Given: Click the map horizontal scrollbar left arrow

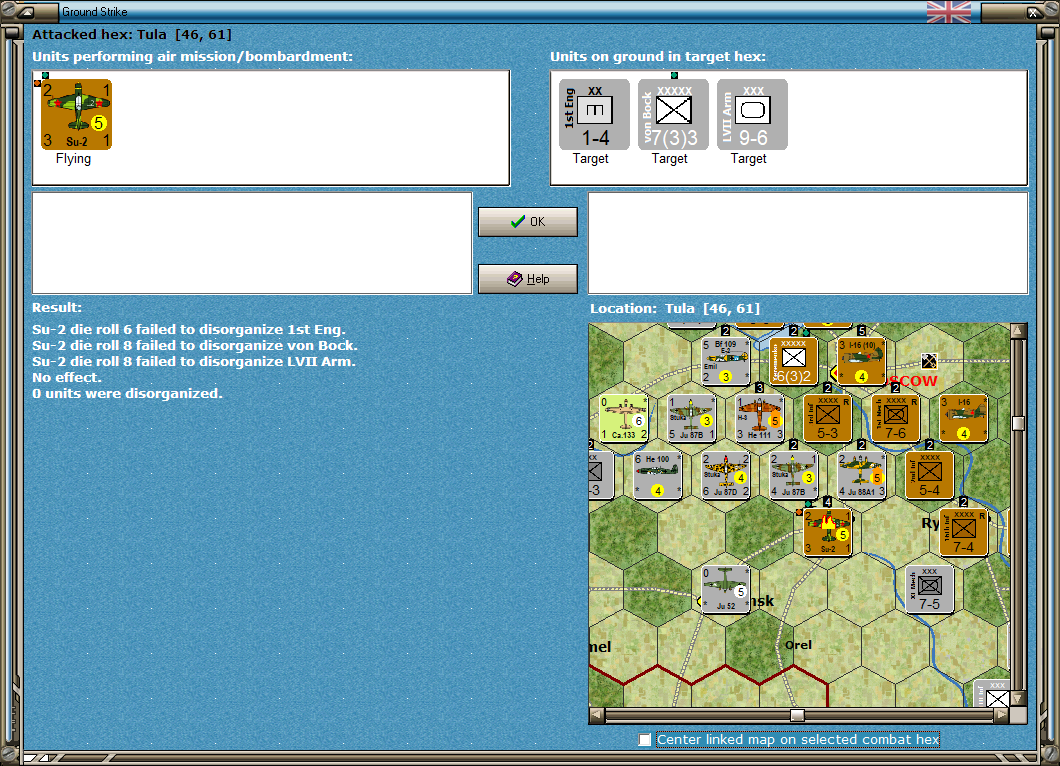Looking at the screenshot, I should [x=596, y=715].
